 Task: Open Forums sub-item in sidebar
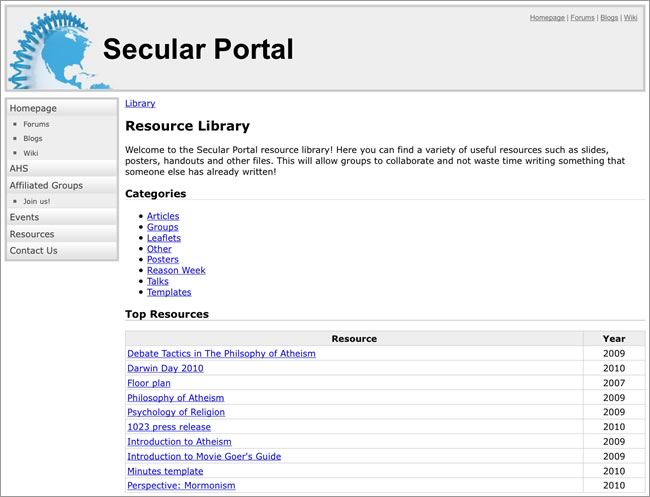pos(36,125)
